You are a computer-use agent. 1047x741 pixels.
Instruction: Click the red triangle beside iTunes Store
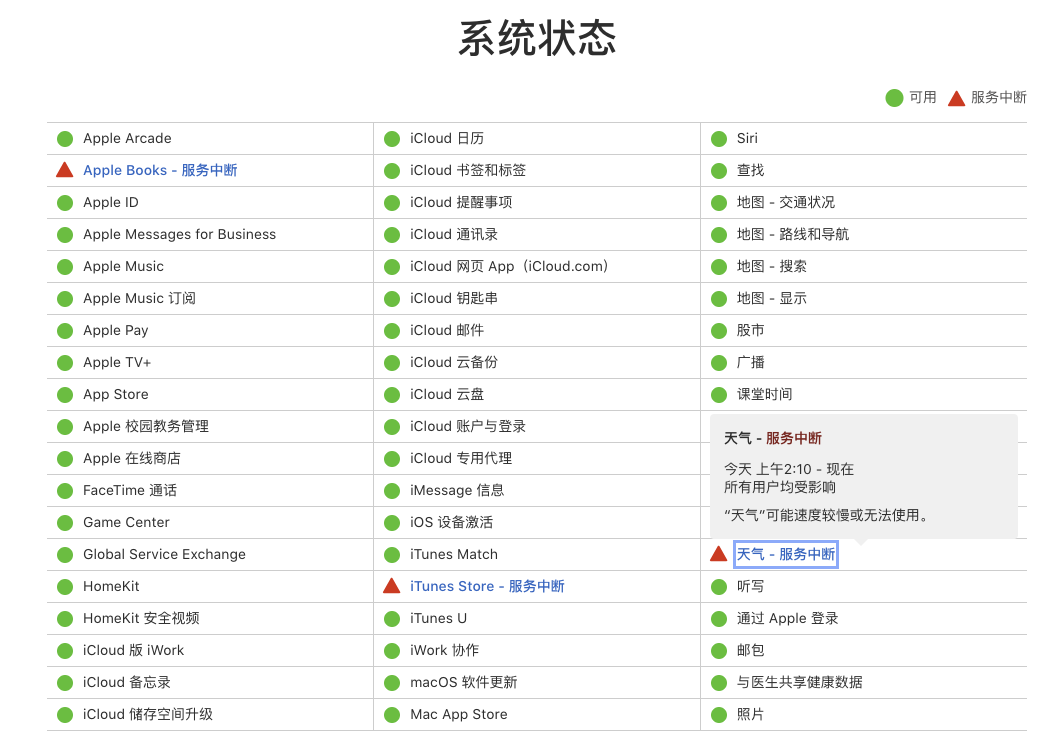tap(392, 585)
